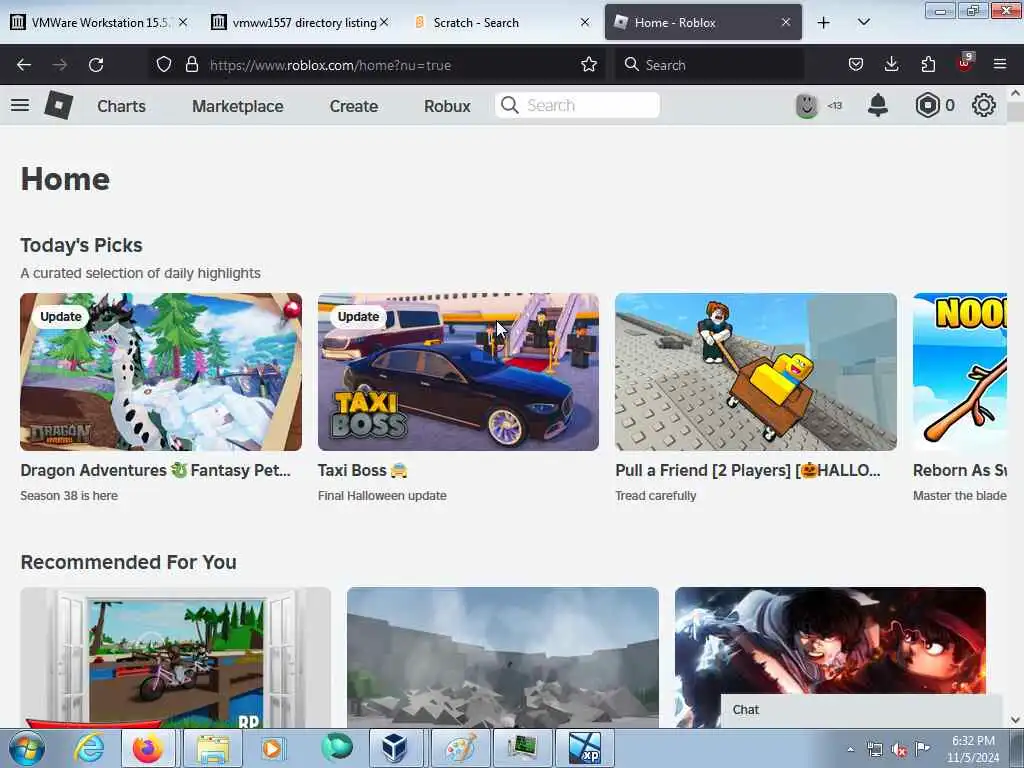
Task: Switch to vmww1557 directory listing tab
Action: (300, 23)
